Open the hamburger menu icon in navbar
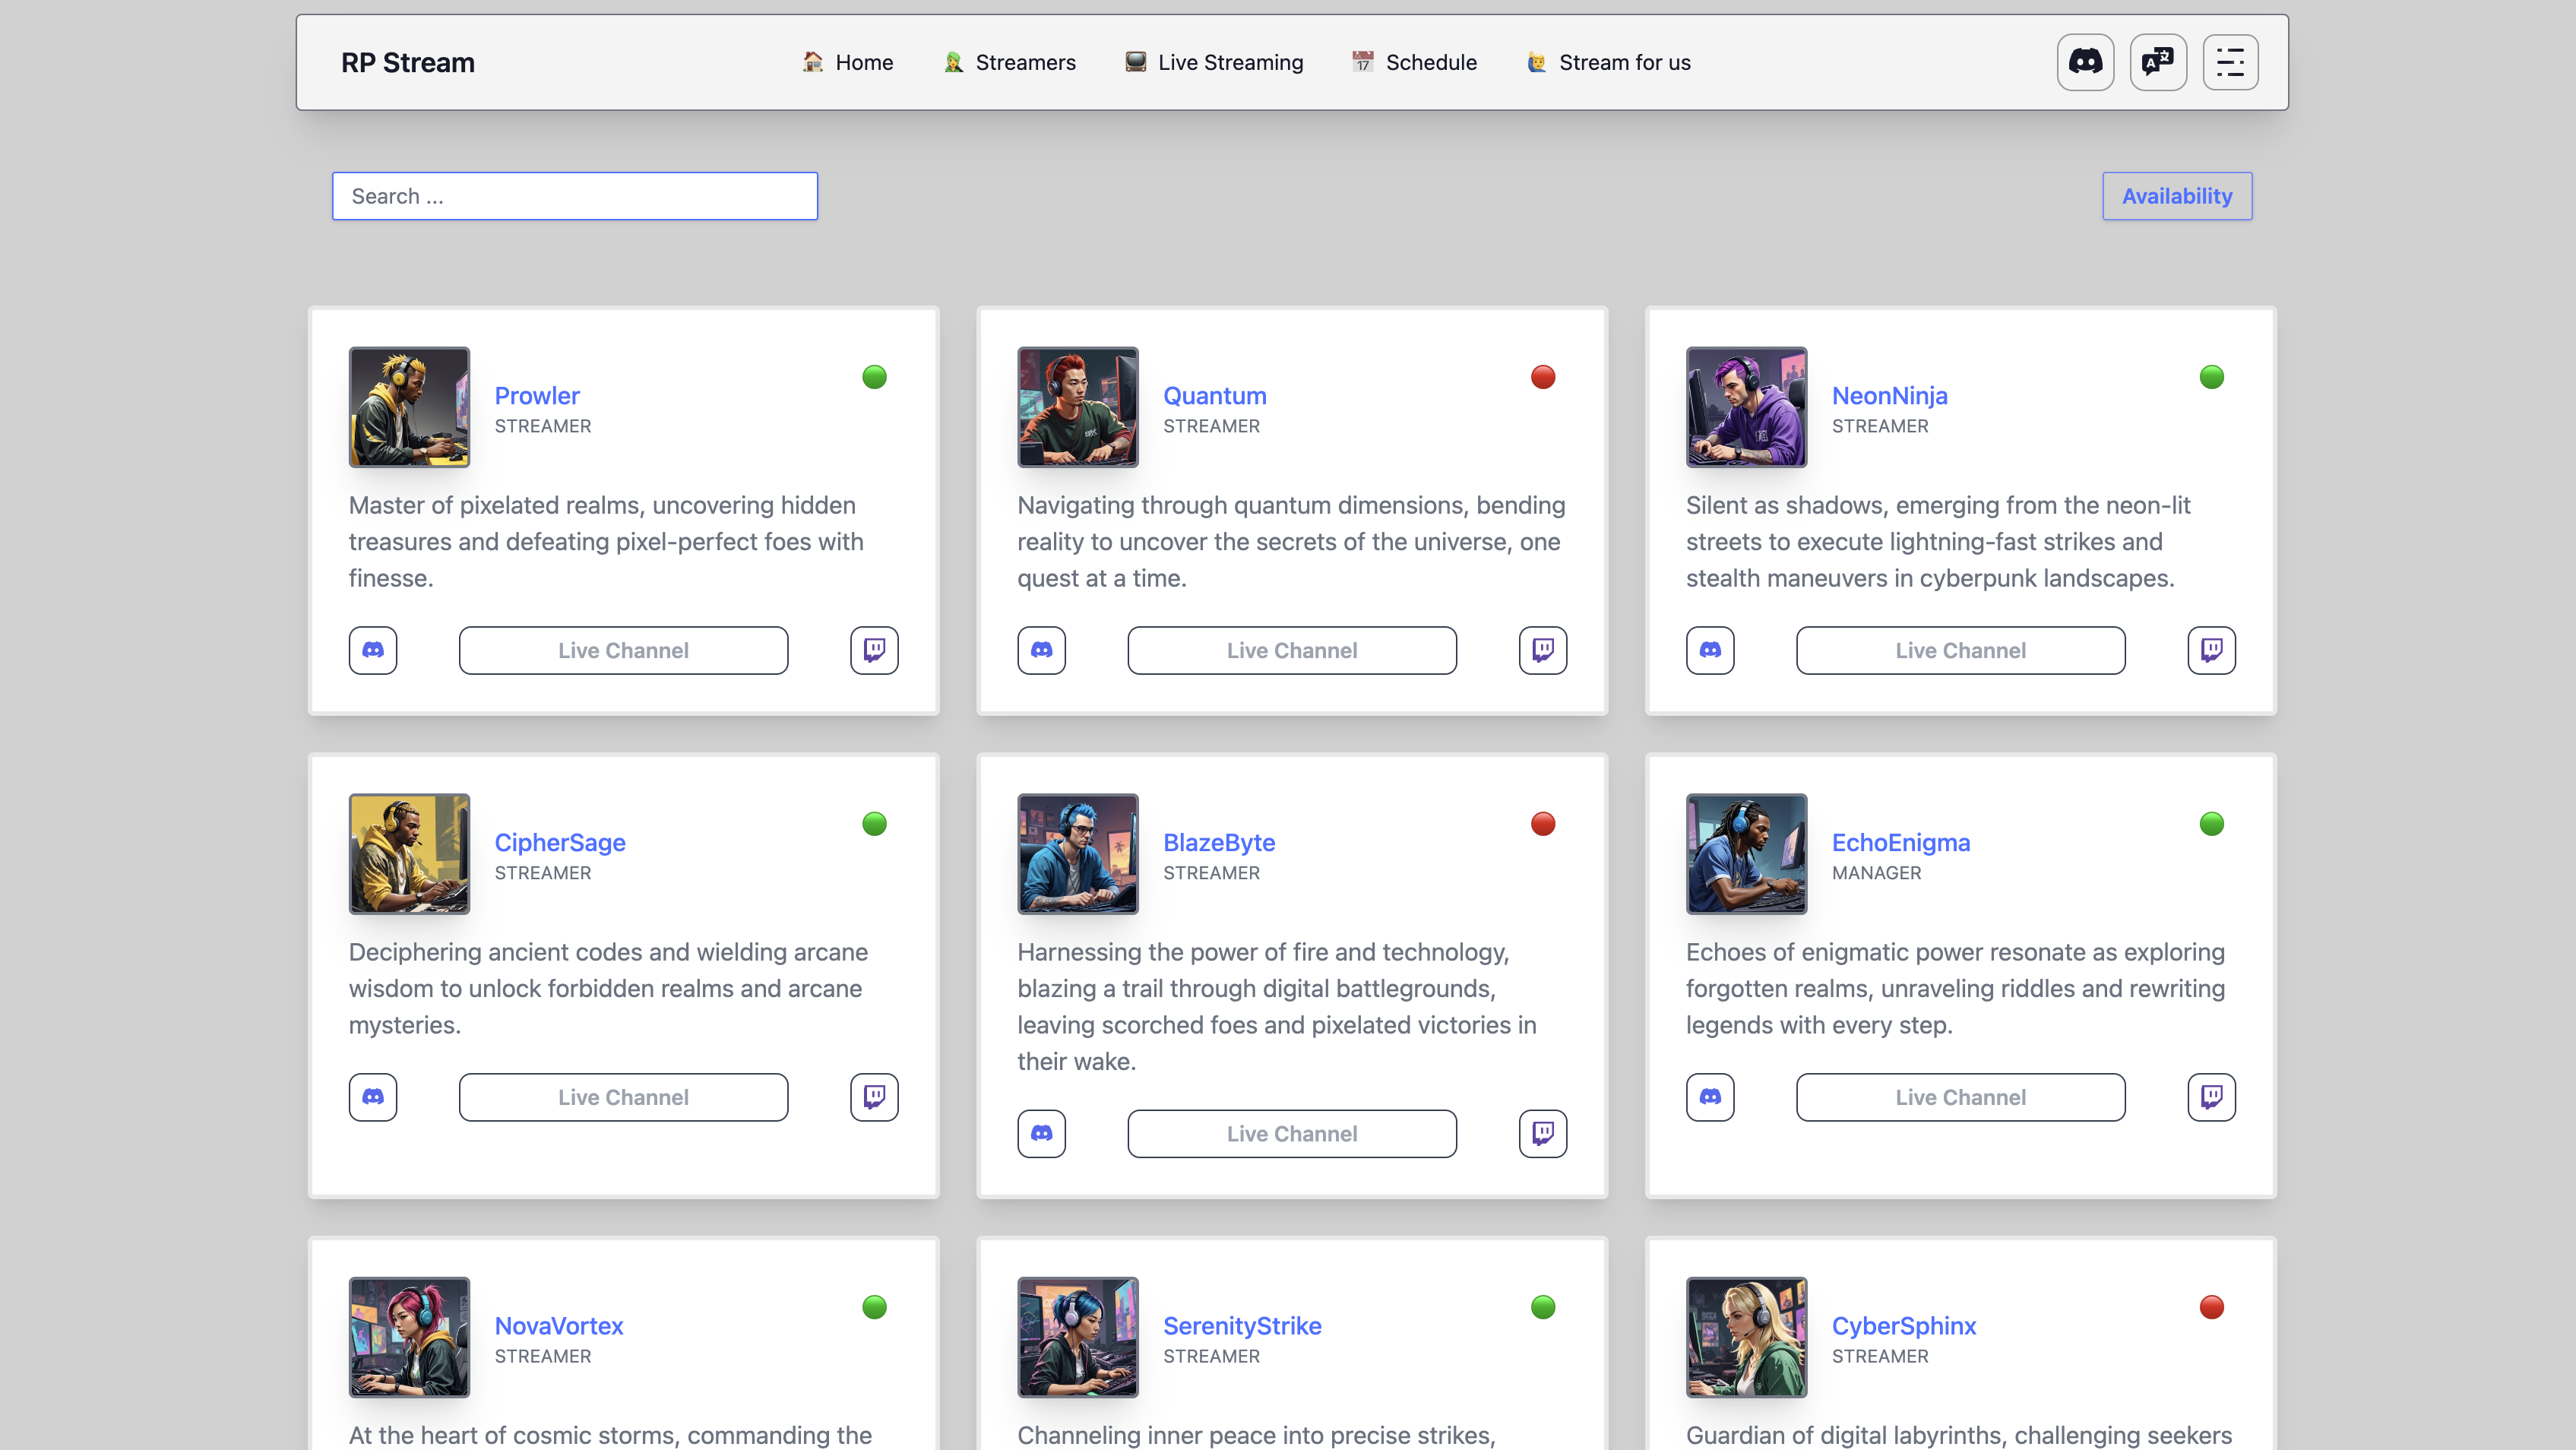Image resolution: width=2576 pixels, height=1450 pixels. click(x=2230, y=62)
